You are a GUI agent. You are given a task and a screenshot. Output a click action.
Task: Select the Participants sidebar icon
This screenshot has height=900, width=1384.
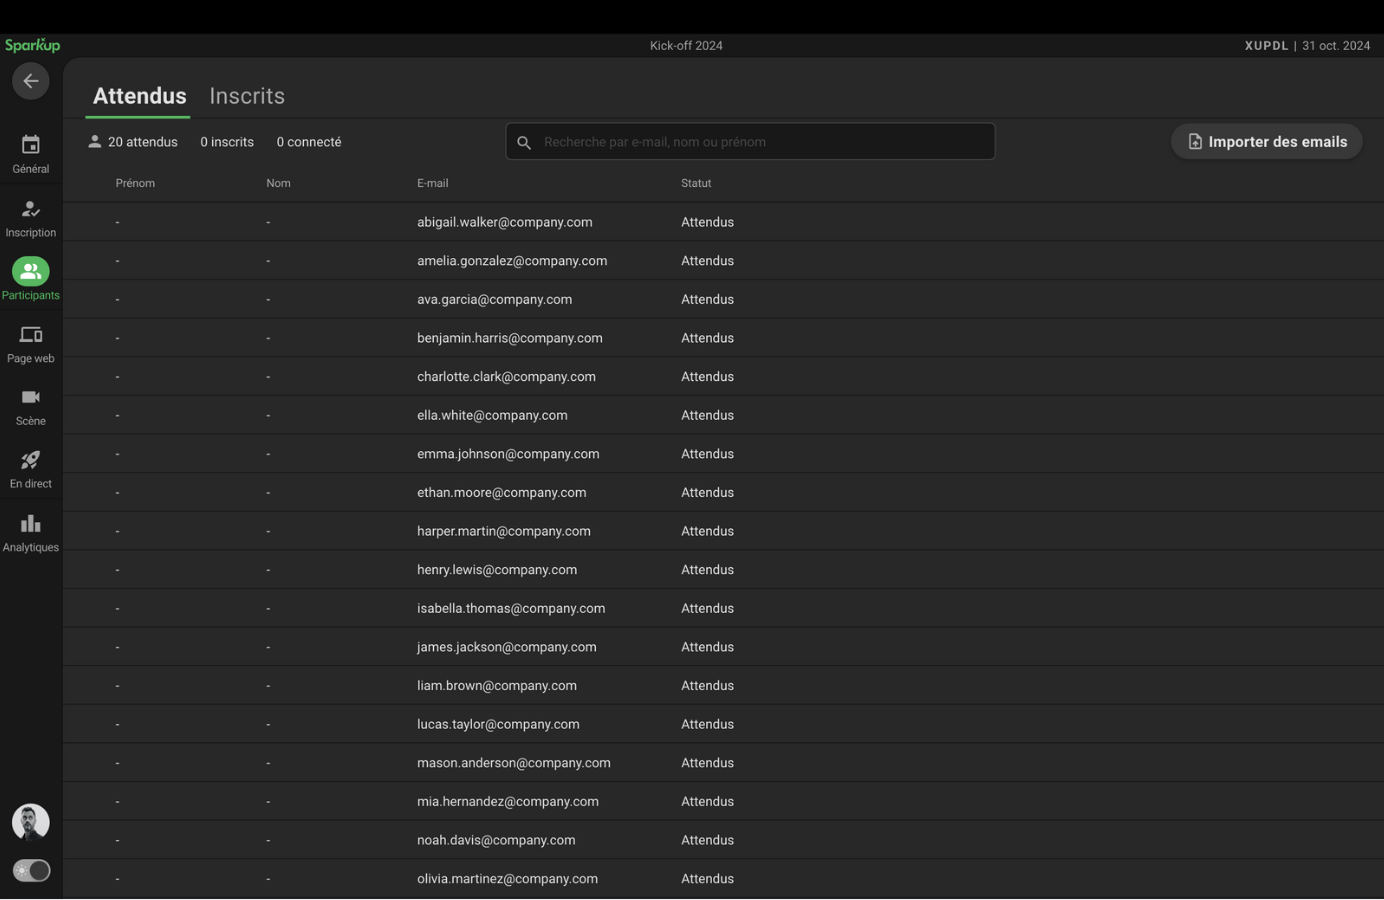point(31,279)
